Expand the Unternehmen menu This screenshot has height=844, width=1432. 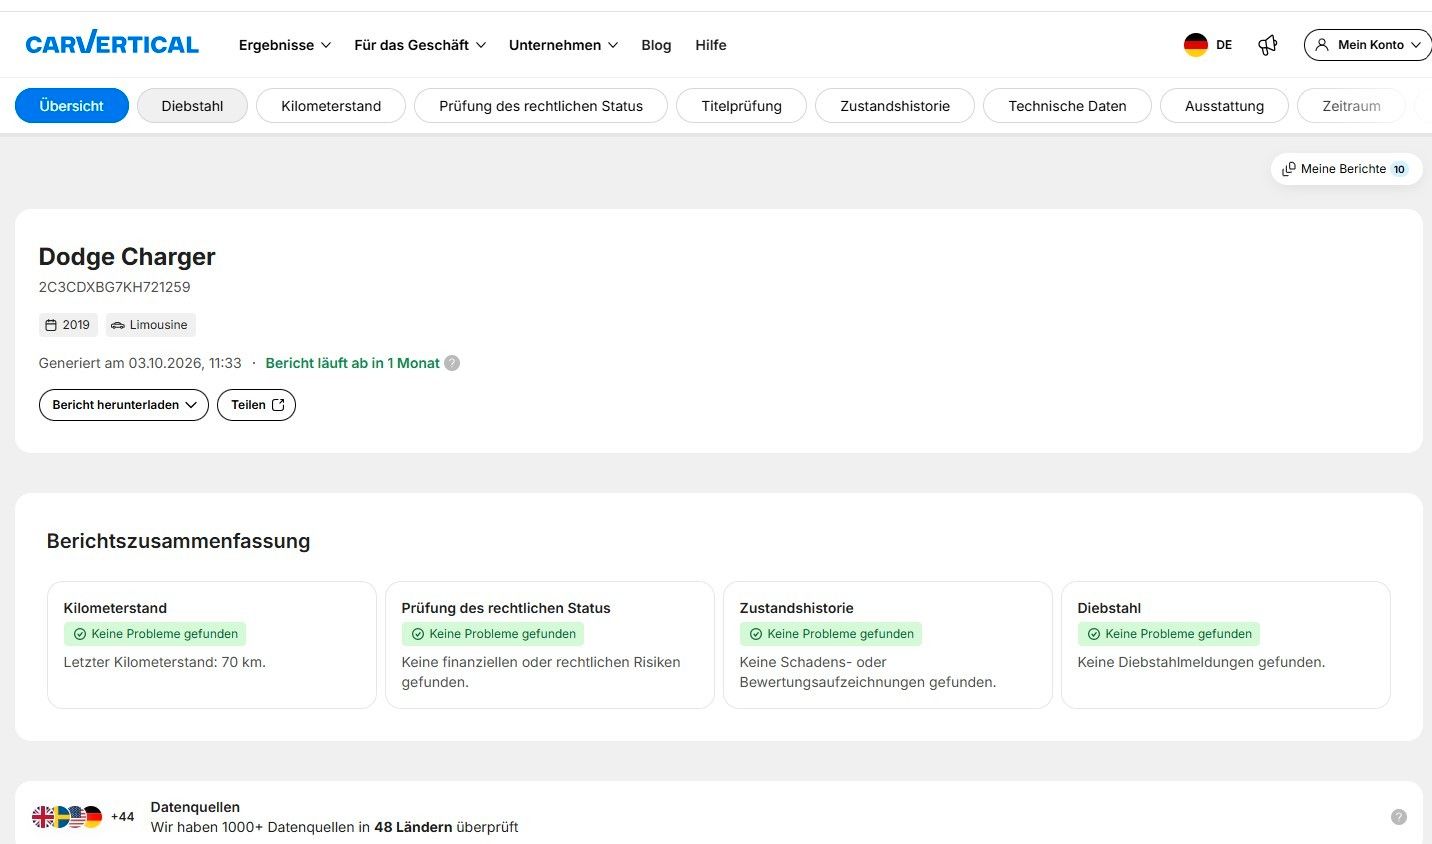point(563,45)
